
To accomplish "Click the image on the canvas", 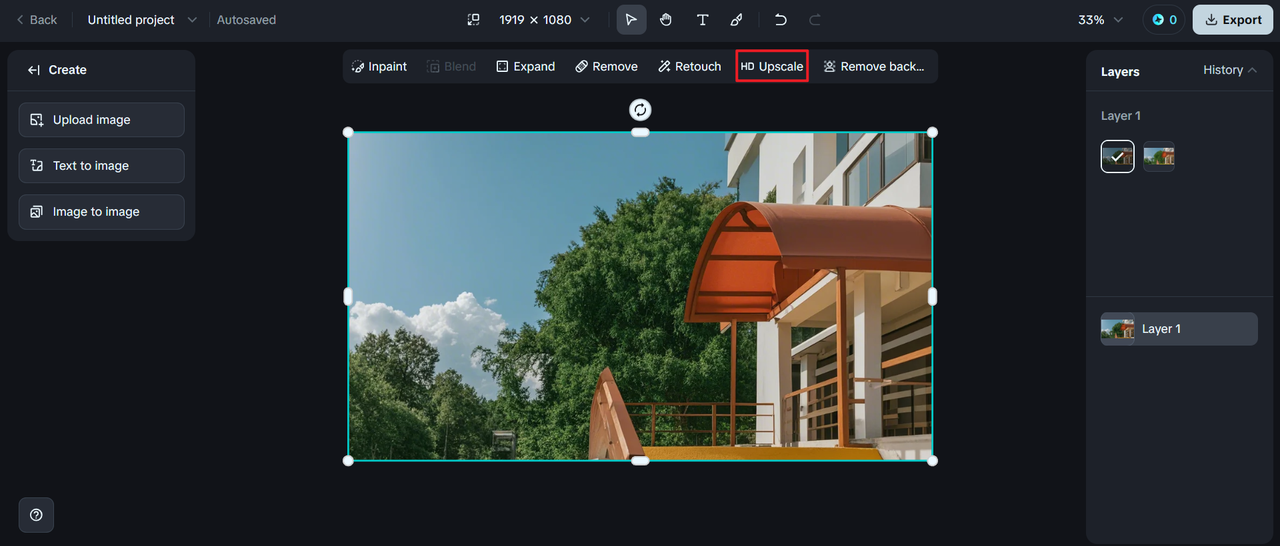I will [640, 296].
